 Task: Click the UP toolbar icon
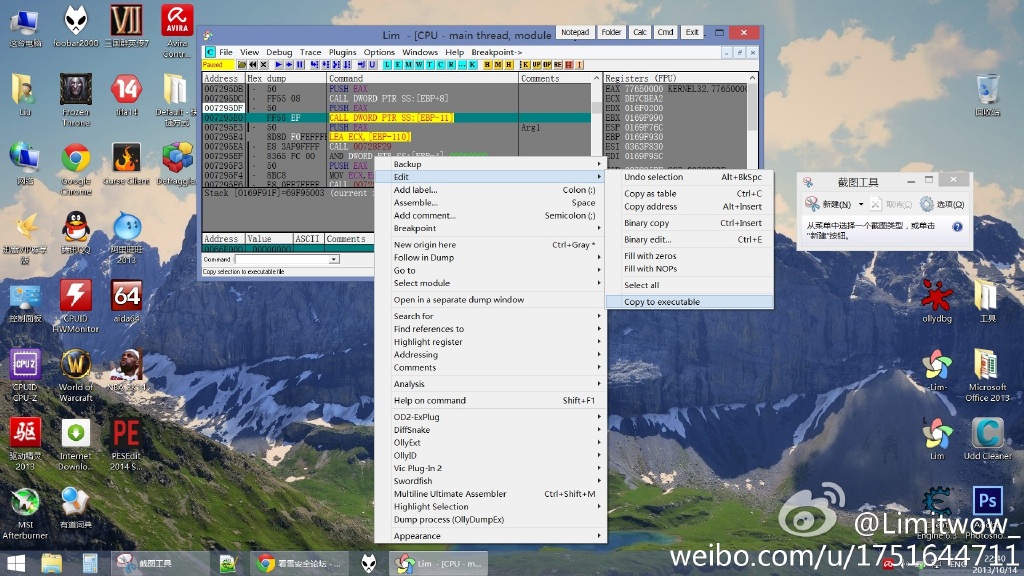point(536,65)
